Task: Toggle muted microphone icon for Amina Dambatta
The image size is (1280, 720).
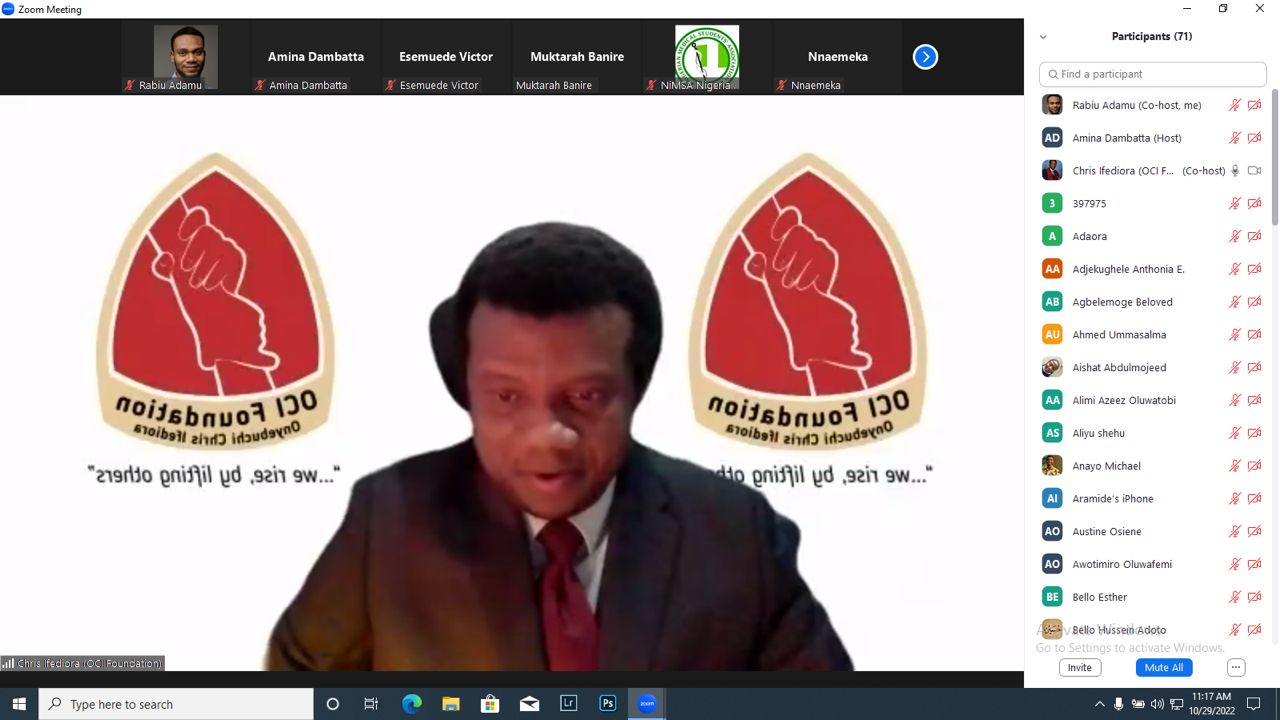Action: coord(1235,138)
